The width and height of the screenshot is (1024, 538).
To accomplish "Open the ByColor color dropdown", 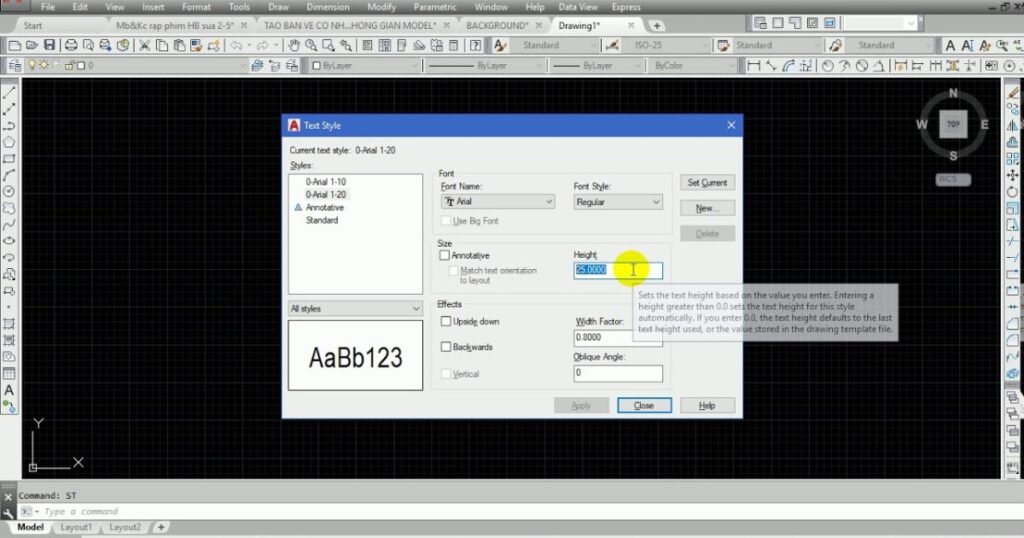I will point(694,65).
